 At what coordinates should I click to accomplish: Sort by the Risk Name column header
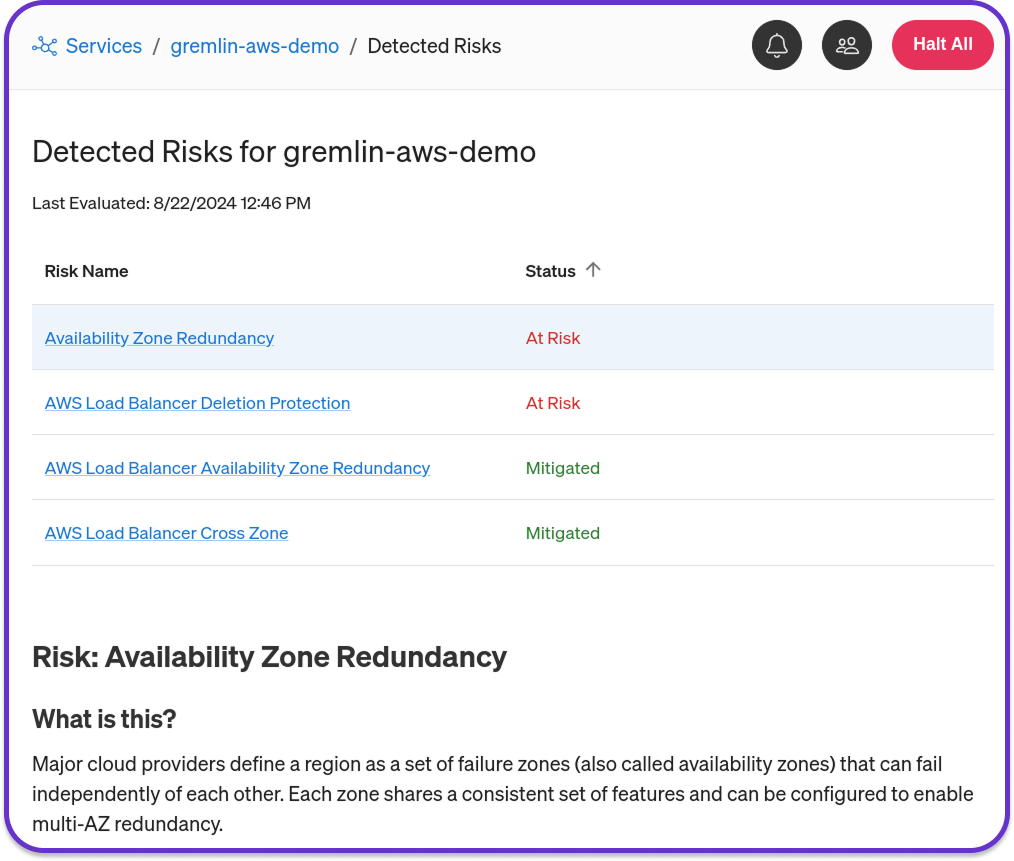coord(86,271)
